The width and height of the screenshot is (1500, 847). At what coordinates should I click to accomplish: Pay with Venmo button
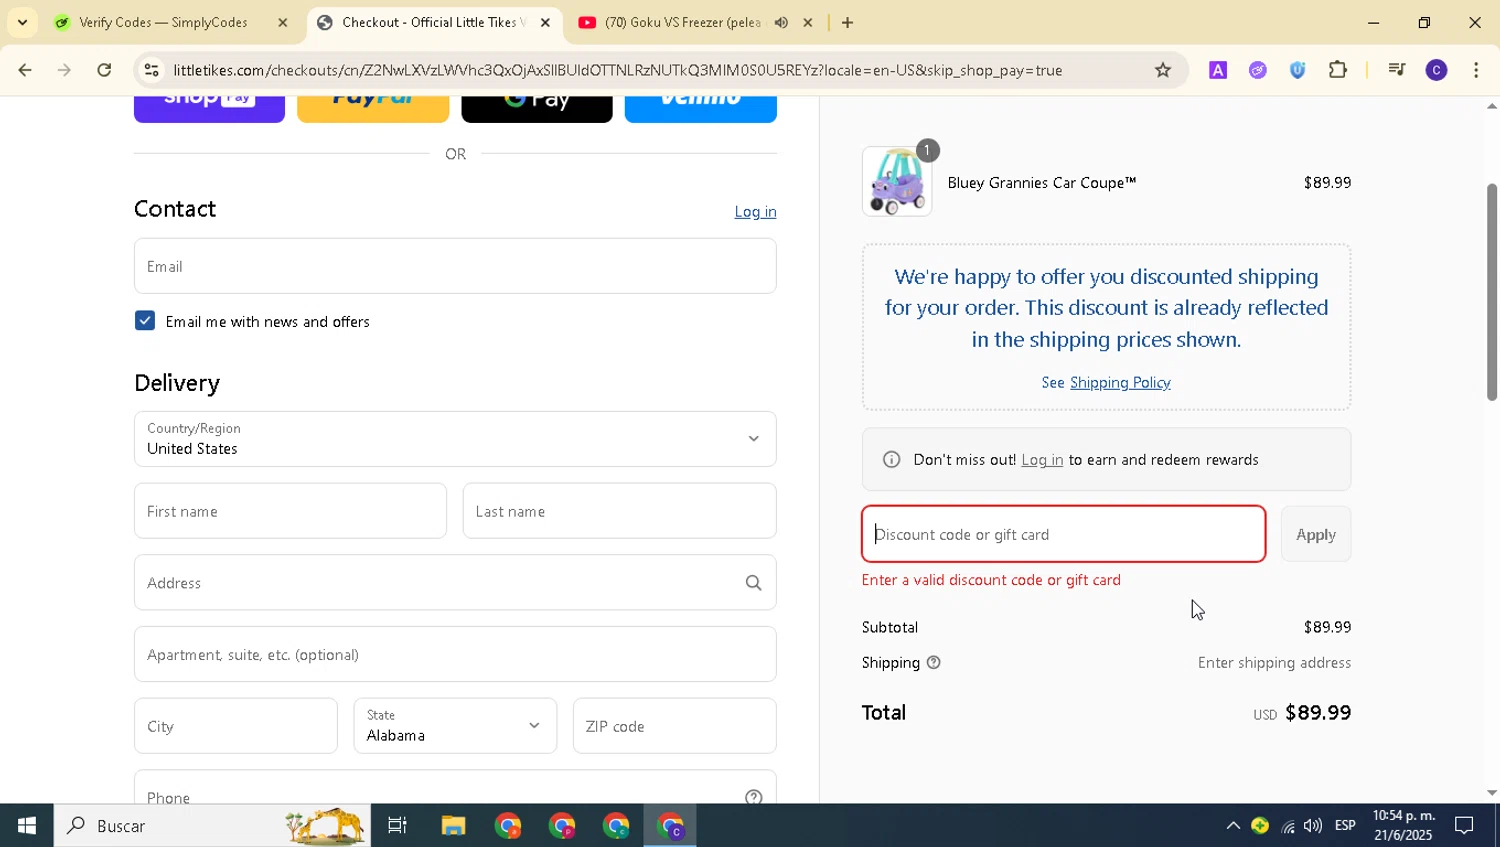pos(701,109)
